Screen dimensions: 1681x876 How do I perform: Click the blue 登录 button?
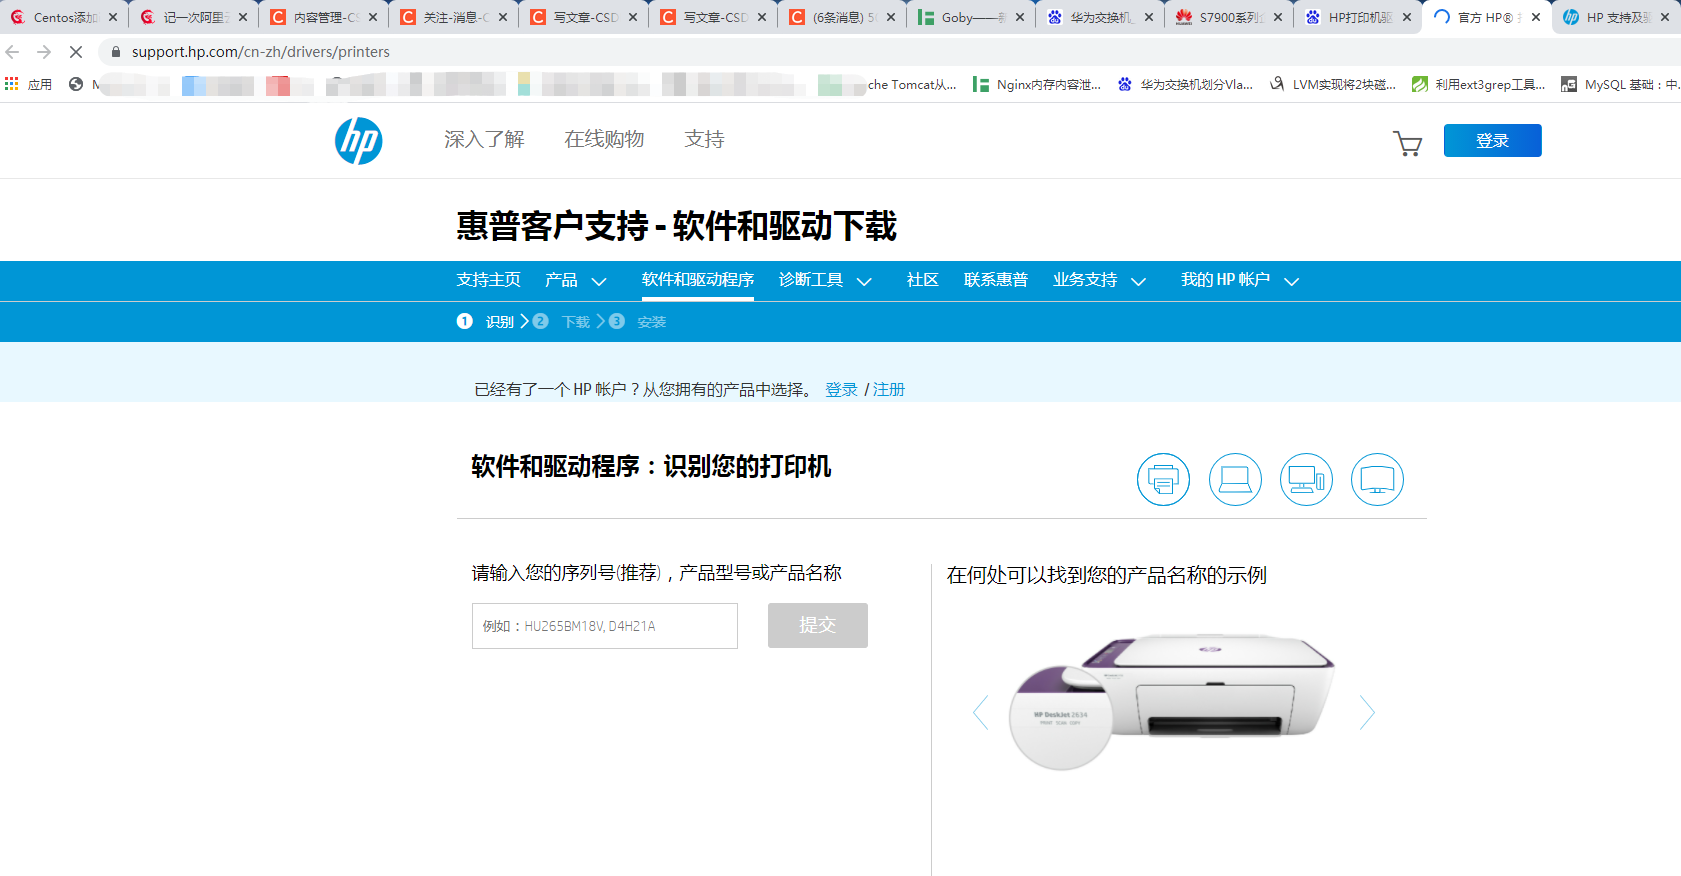pyautogui.click(x=1492, y=141)
